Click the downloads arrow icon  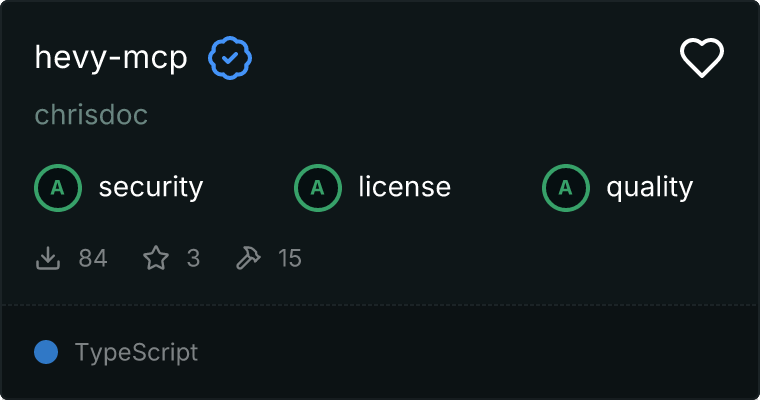click(x=48, y=259)
